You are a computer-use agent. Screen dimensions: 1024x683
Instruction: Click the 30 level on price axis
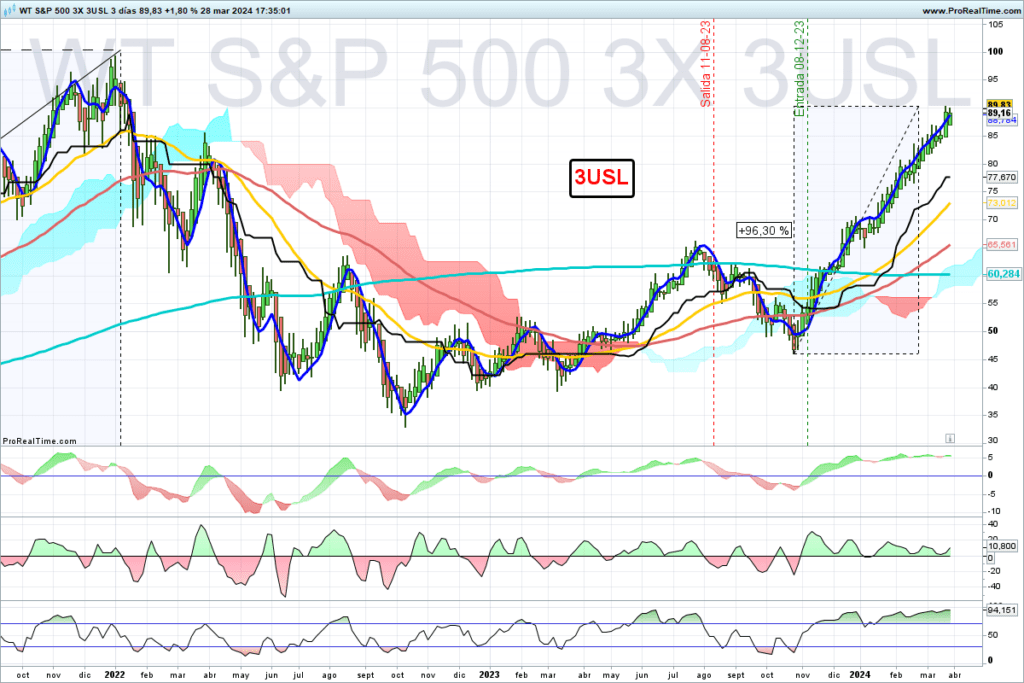(x=993, y=440)
